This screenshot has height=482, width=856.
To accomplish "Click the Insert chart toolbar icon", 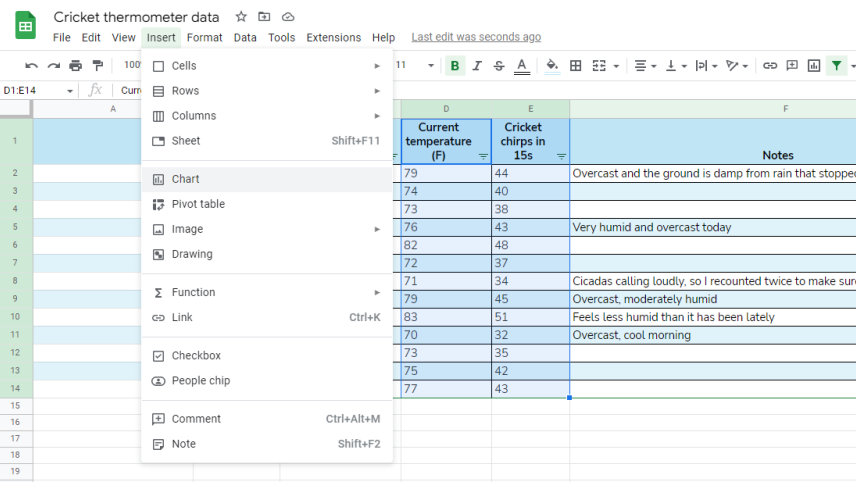I will pos(814,66).
